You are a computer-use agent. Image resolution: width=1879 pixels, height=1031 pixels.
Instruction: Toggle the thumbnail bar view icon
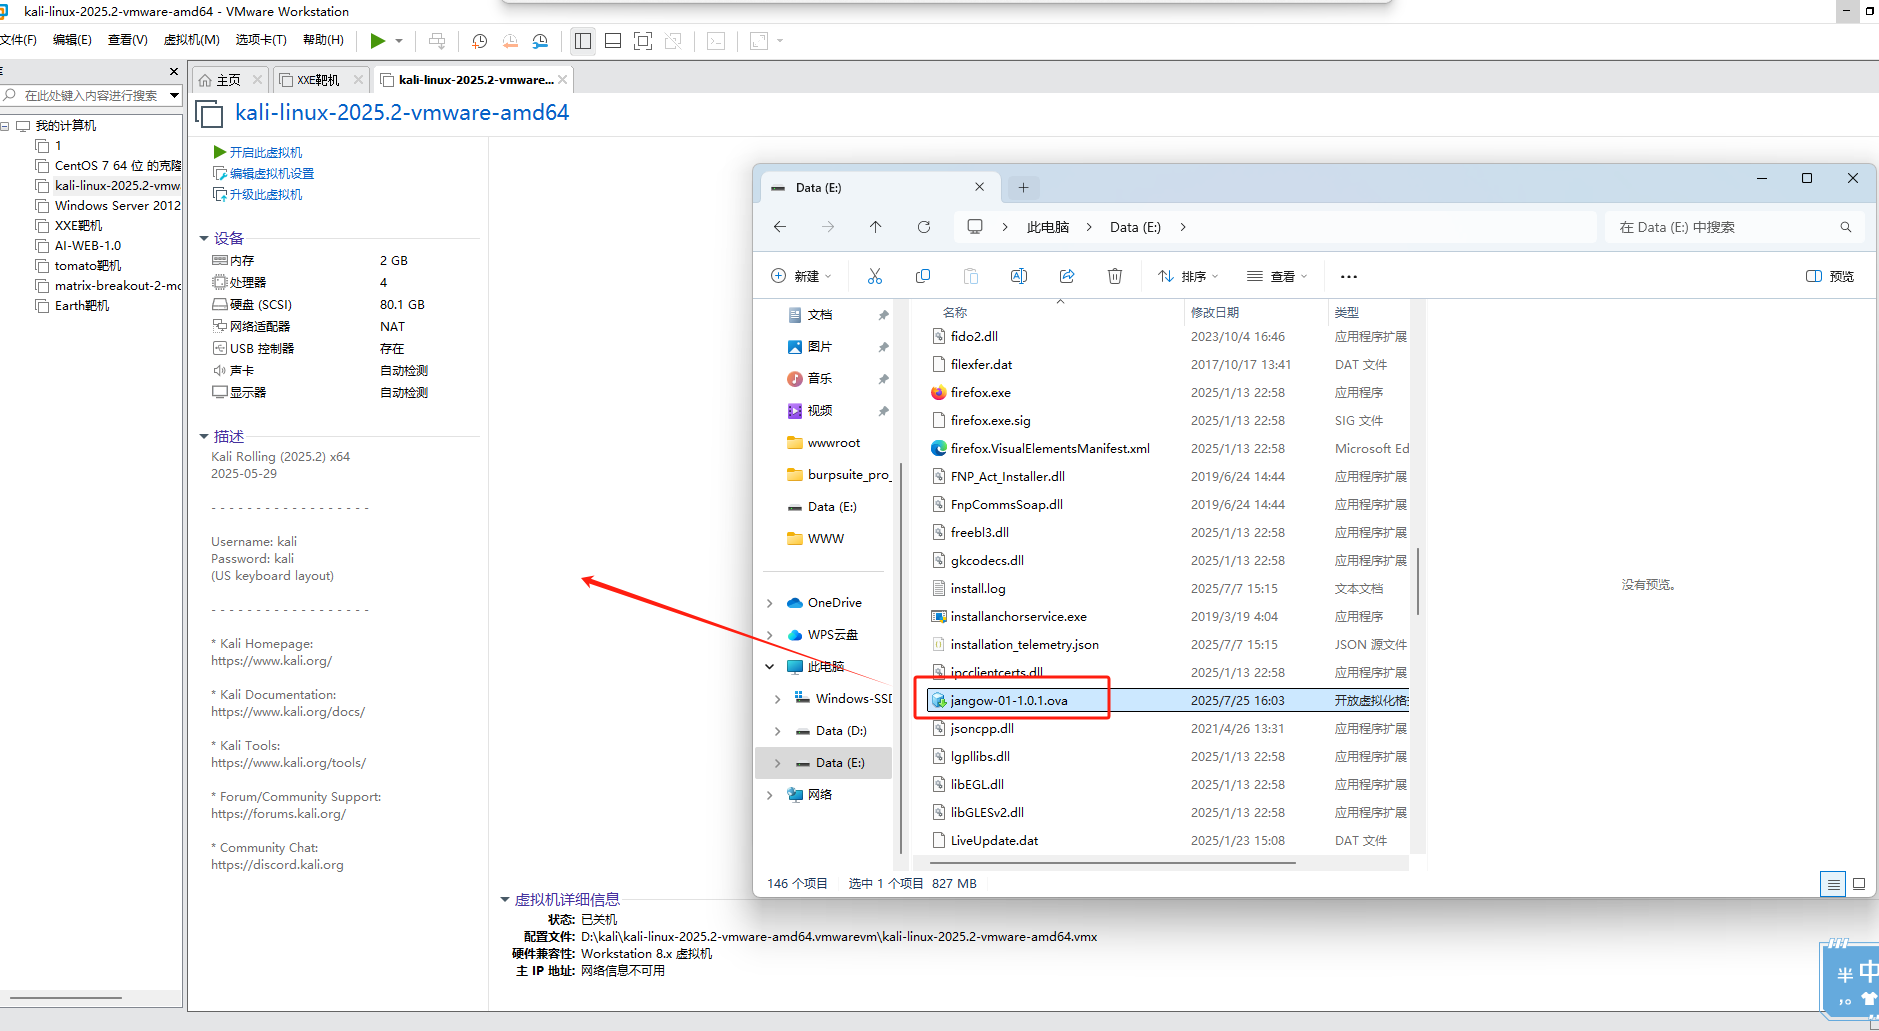coord(613,41)
